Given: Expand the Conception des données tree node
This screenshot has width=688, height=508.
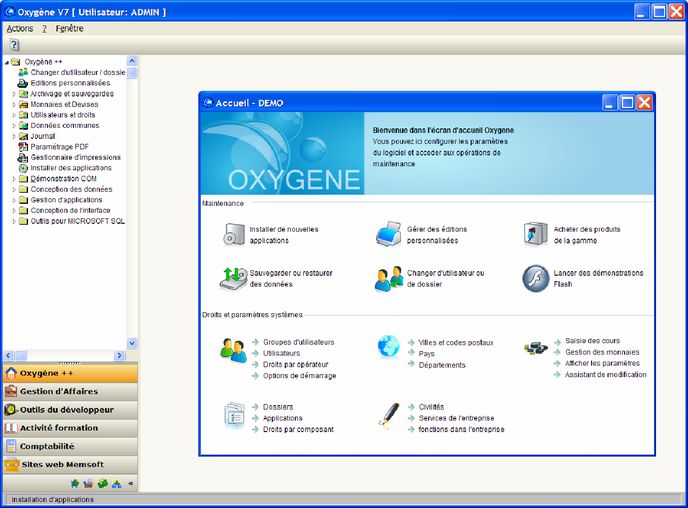Looking at the screenshot, I should 14,190.
